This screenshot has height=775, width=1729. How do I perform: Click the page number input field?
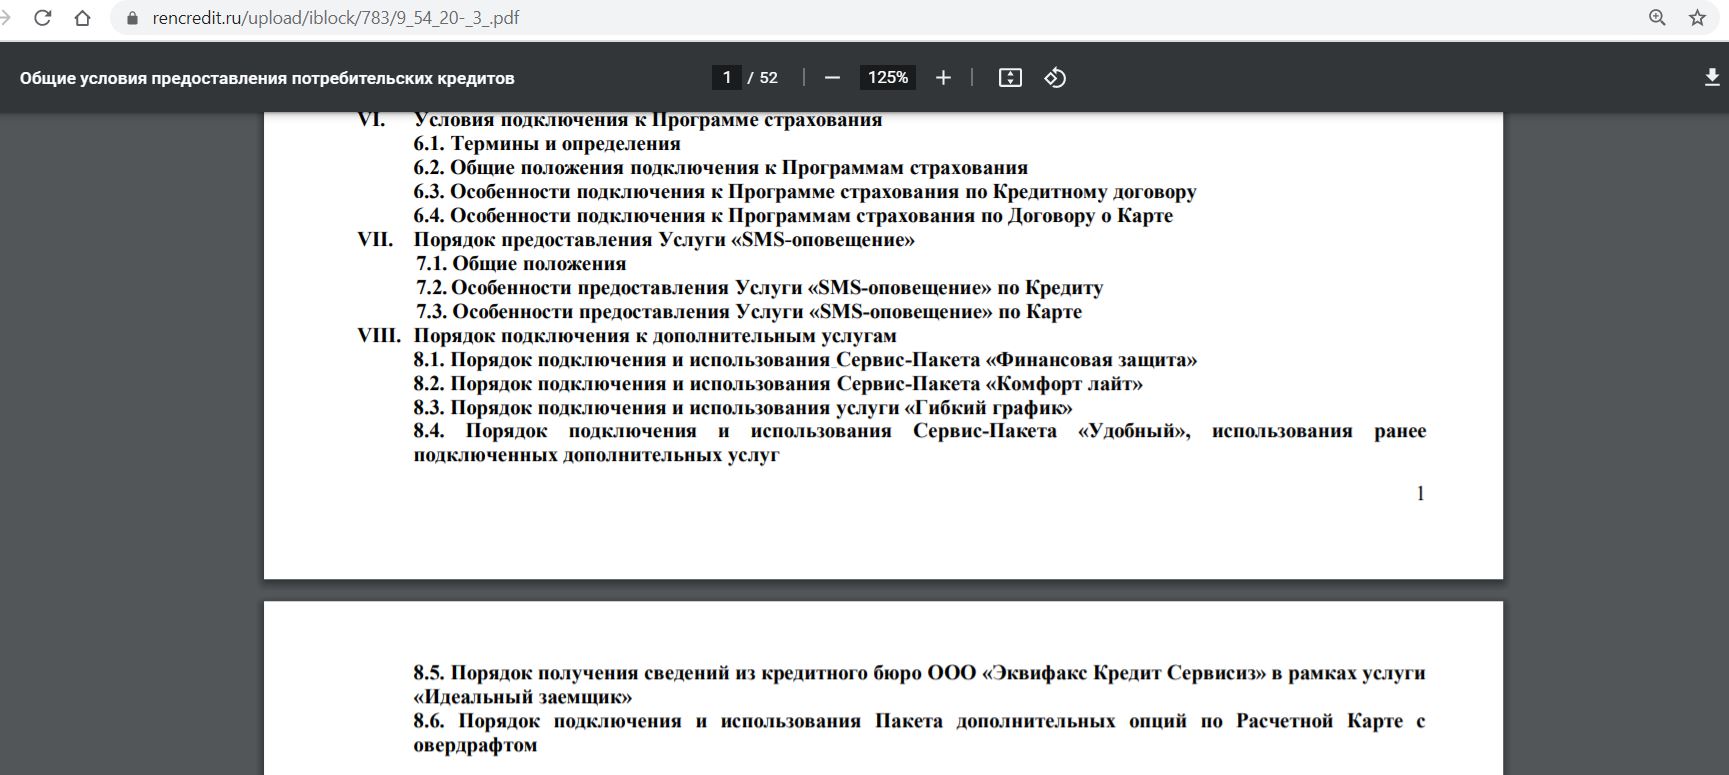(726, 78)
